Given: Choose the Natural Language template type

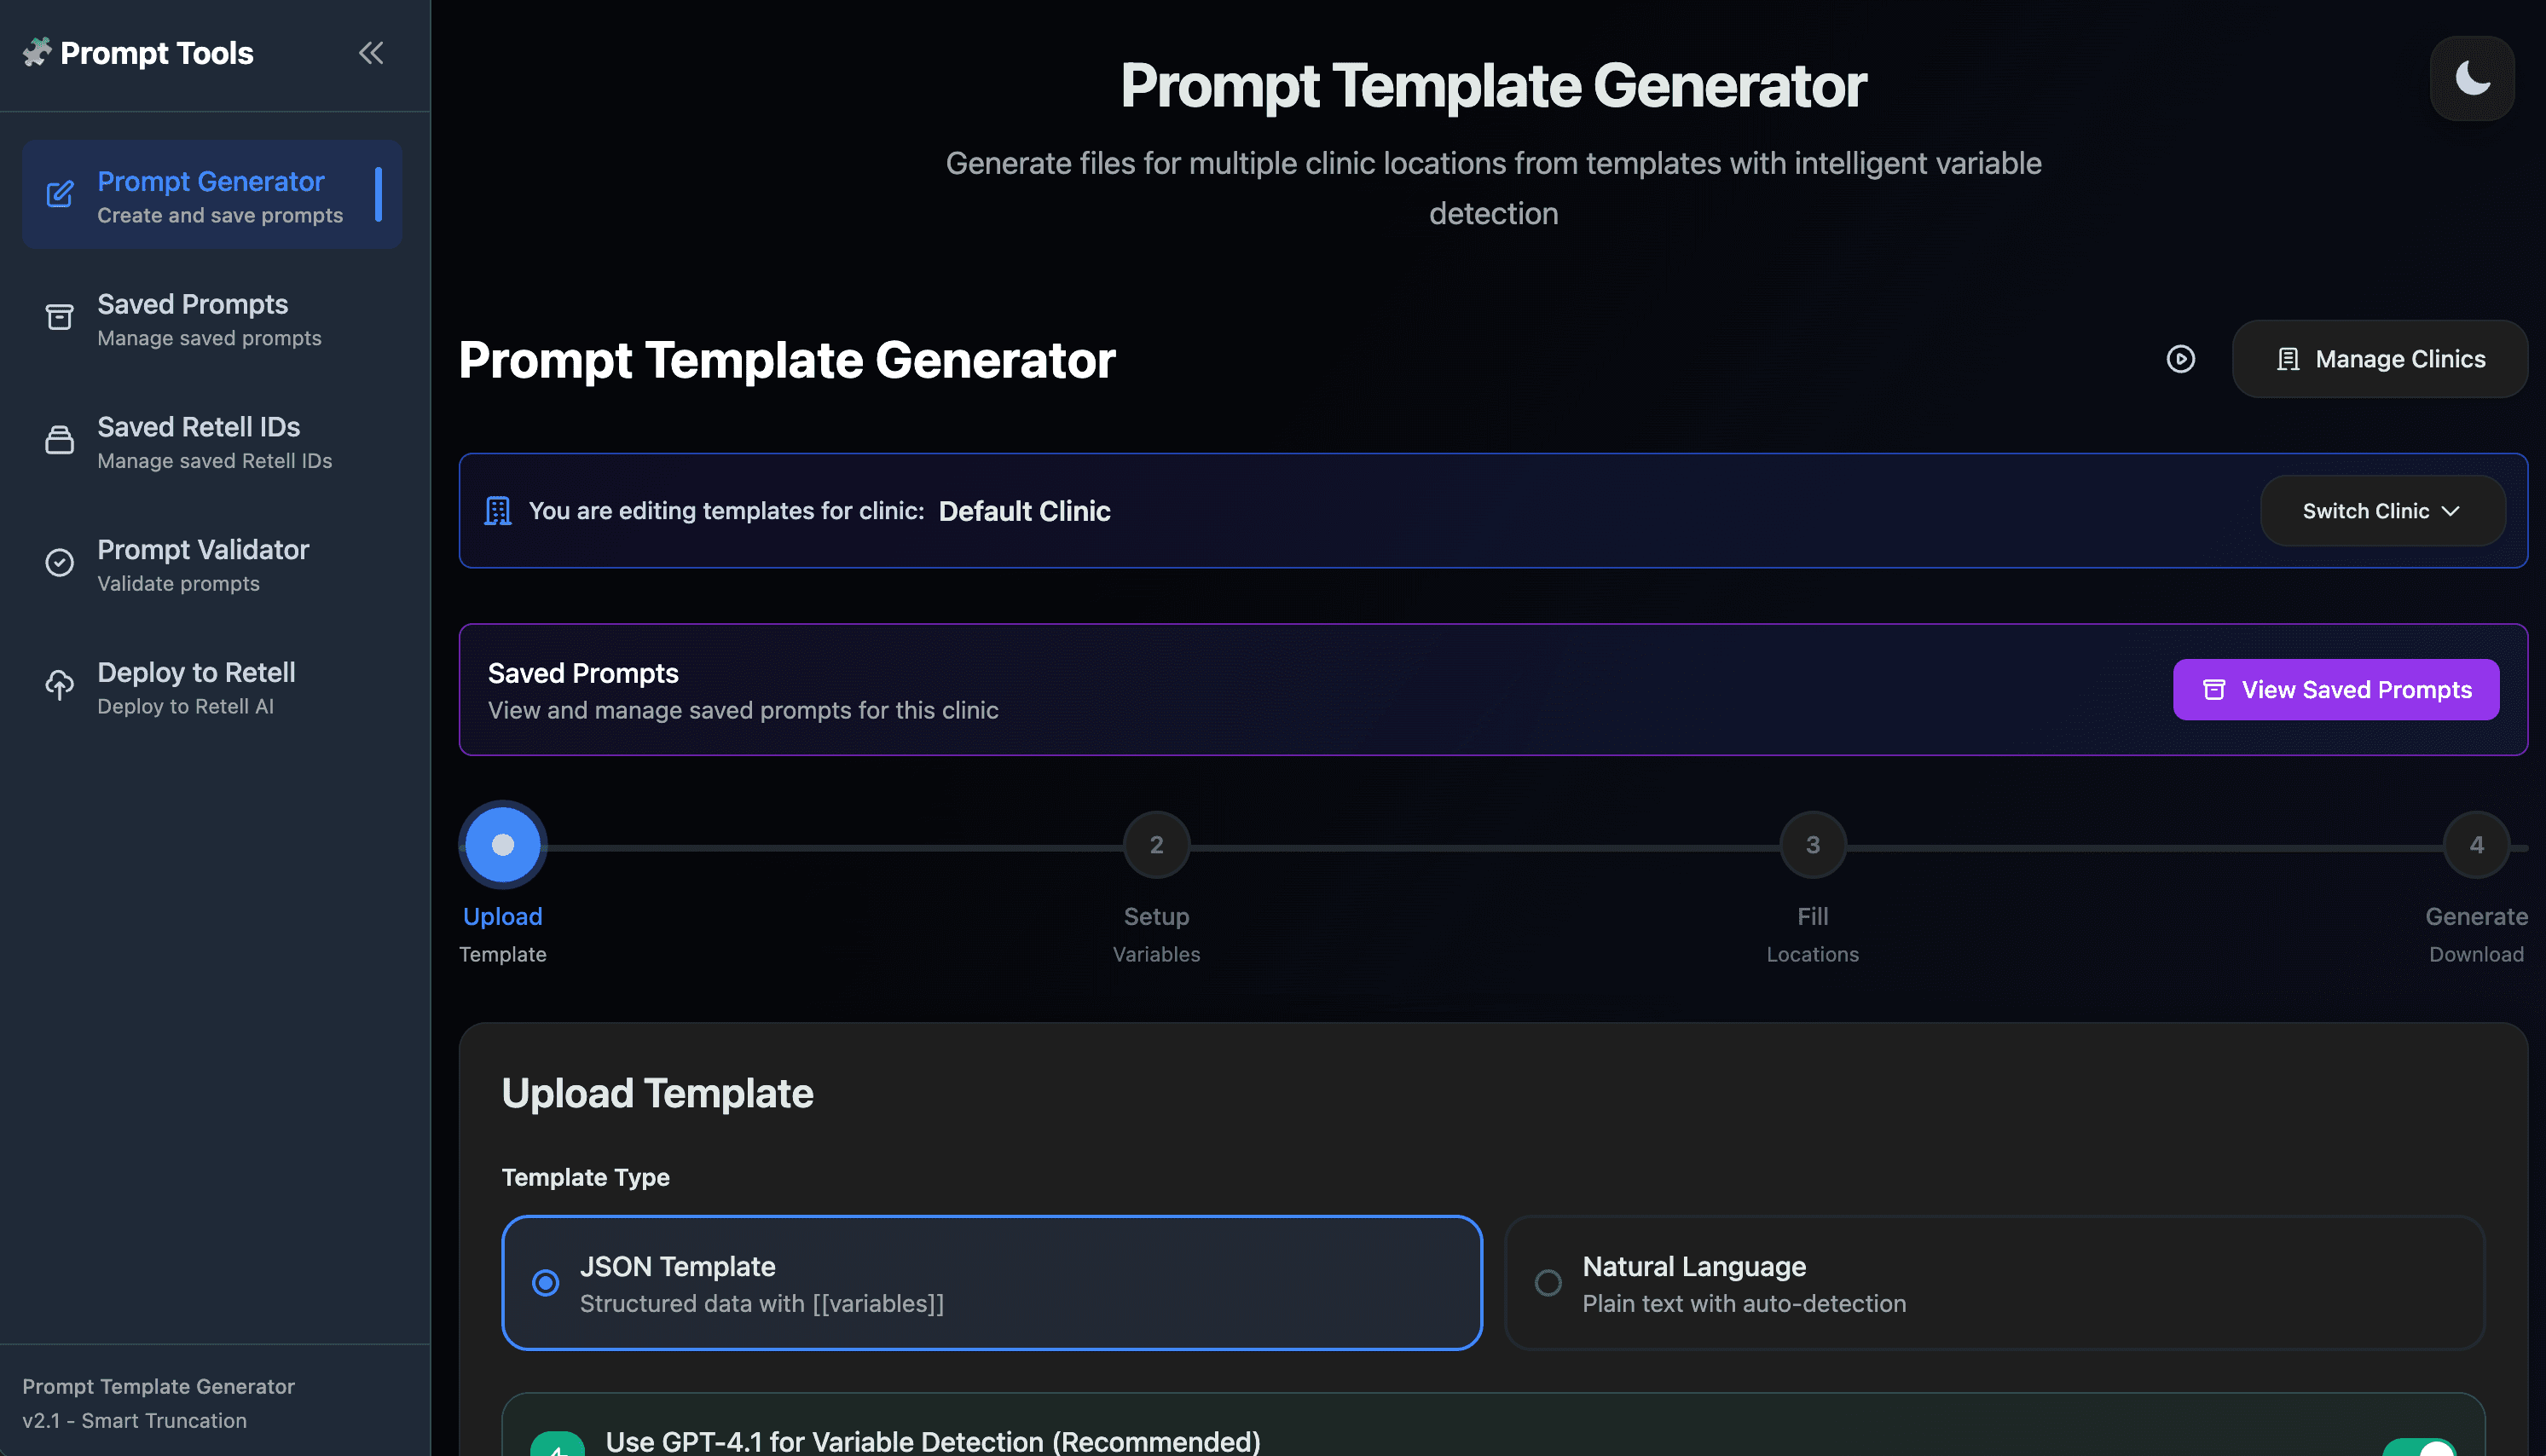Looking at the screenshot, I should pyautogui.click(x=1548, y=1283).
